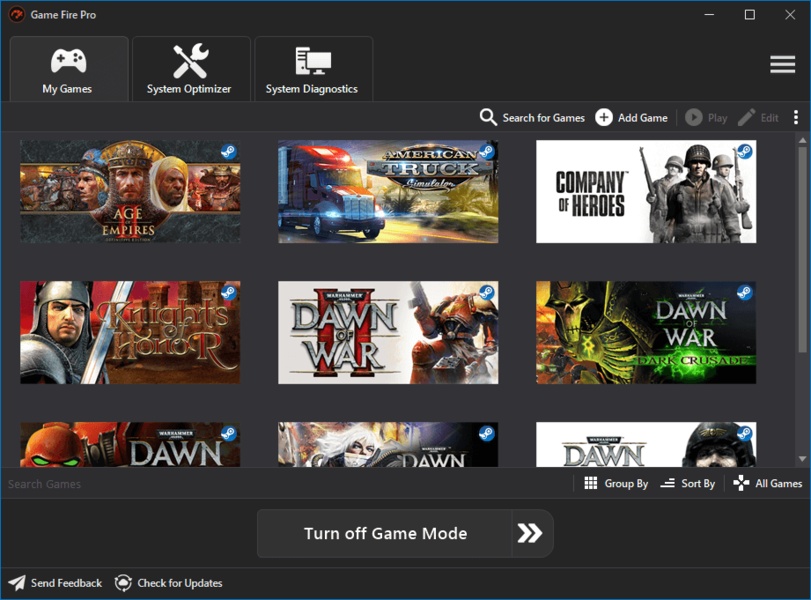Image resolution: width=811 pixels, height=600 pixels.
Task: Click Steam badge on Dark Crusade
Action: coord(744,292)
